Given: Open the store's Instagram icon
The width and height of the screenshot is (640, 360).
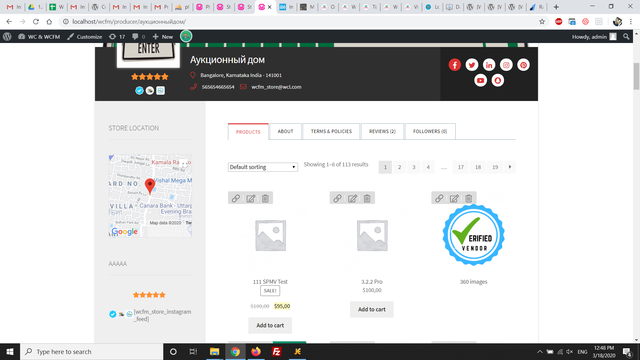Looking at the screenshot, I should coord(506,64).
